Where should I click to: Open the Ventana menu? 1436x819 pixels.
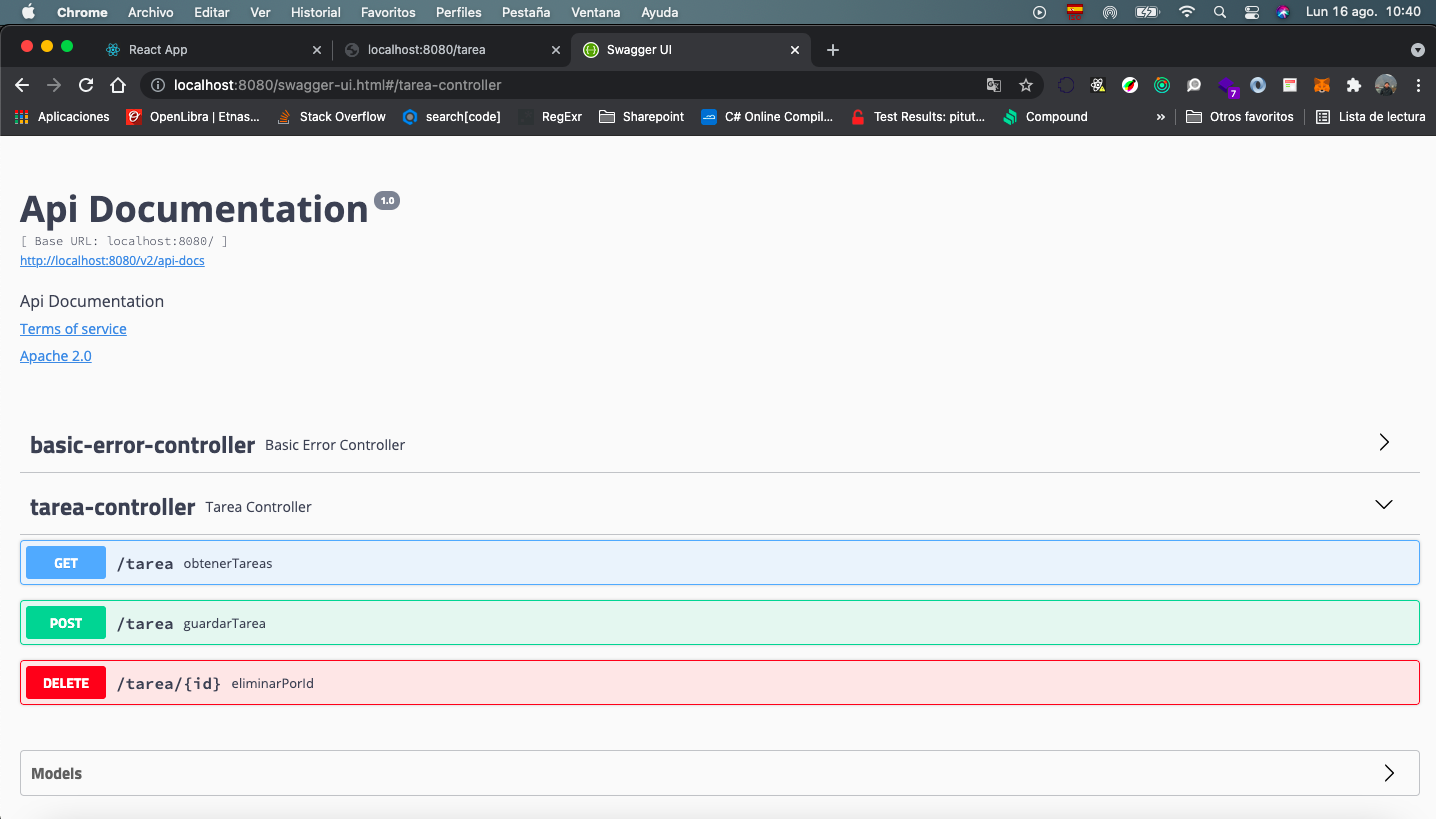pyautogui.click(x=596, y=12)
